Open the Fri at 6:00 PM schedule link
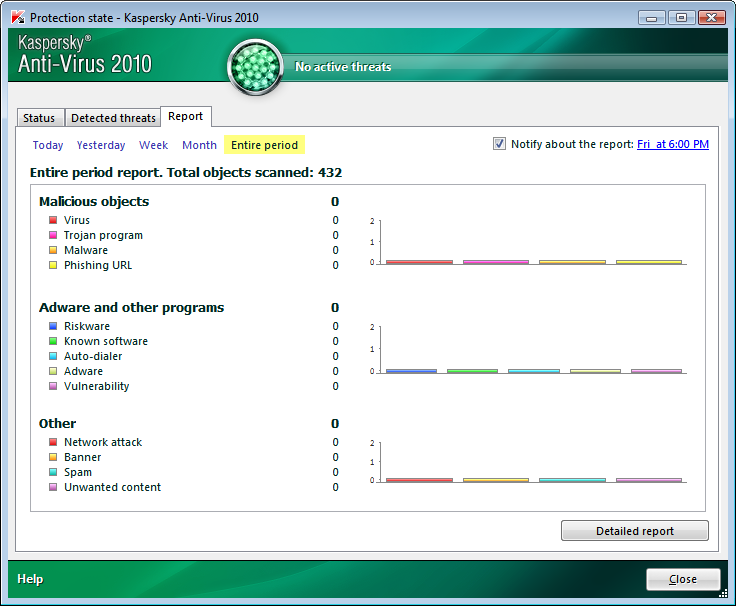This screenshot has width=736, height=606. [x=673, y=144]
